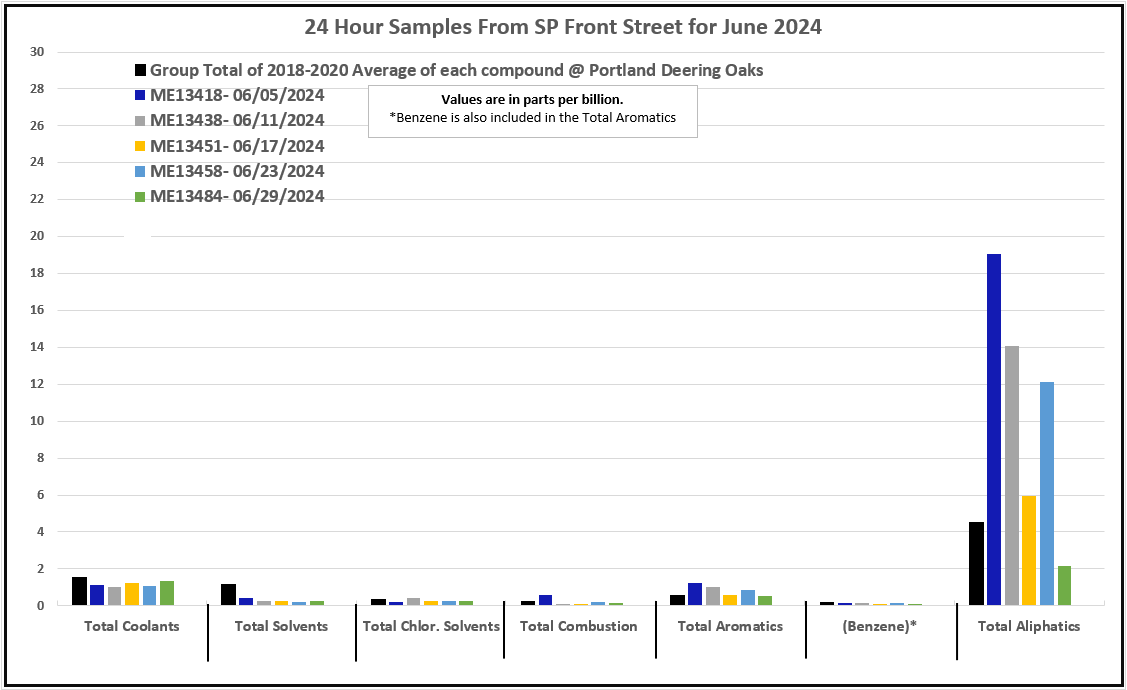Screen dimensions: 1127x690
Task: Click the gray Total Aliphatics bar
Action: (x=1011, y=475)
